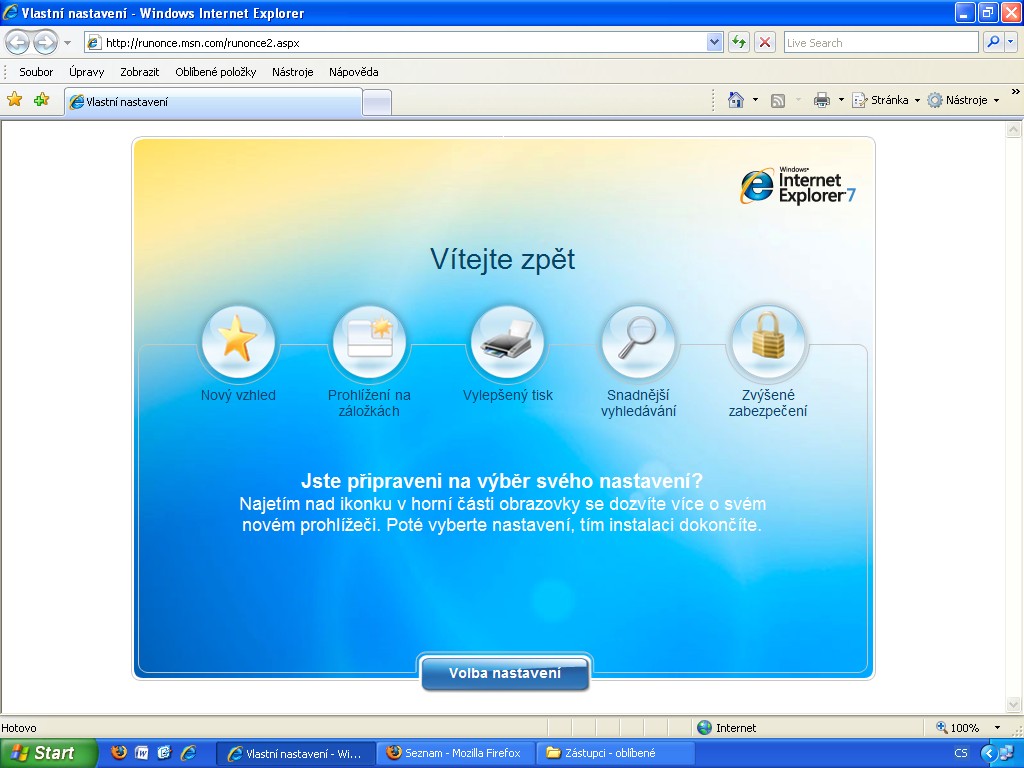
Task: Launch Outlook Express from Quick Launch
Action: [x=165, y=752]
